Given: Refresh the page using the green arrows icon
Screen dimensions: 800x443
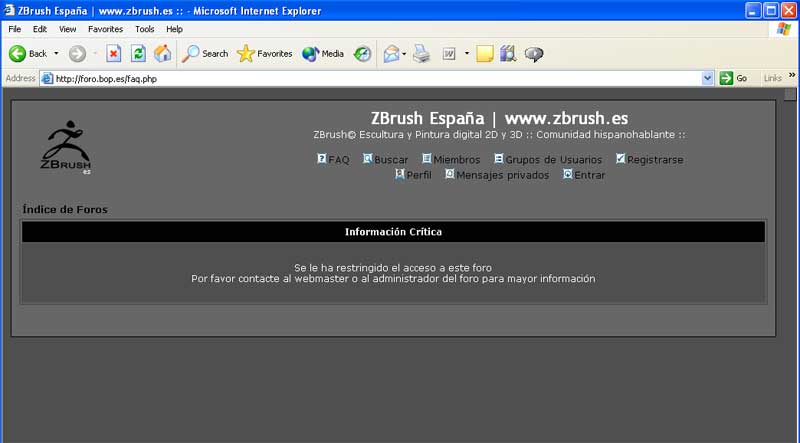Looking at the screenshot, I should tap(138, 54).
